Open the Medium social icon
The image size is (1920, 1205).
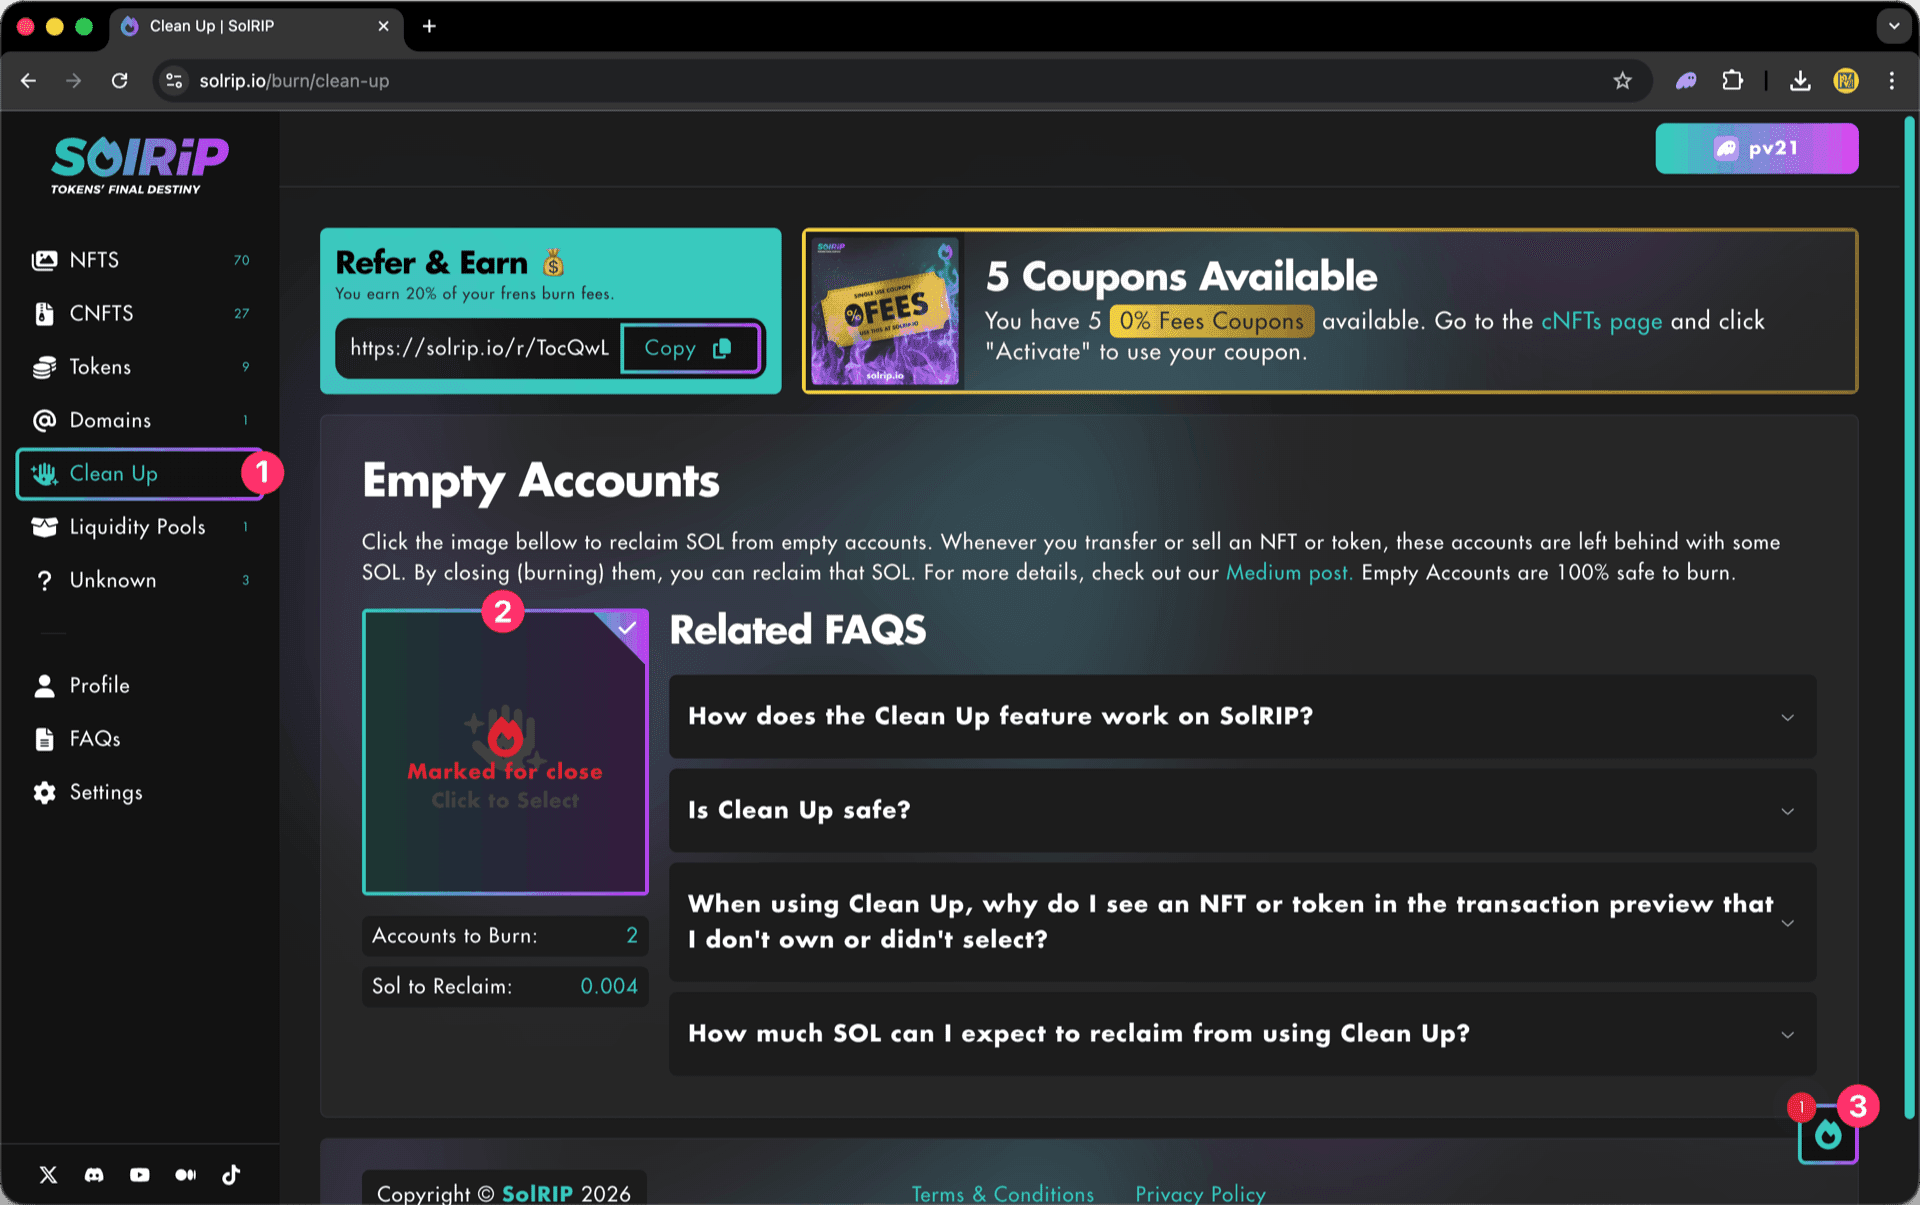tap(186, 1175)
